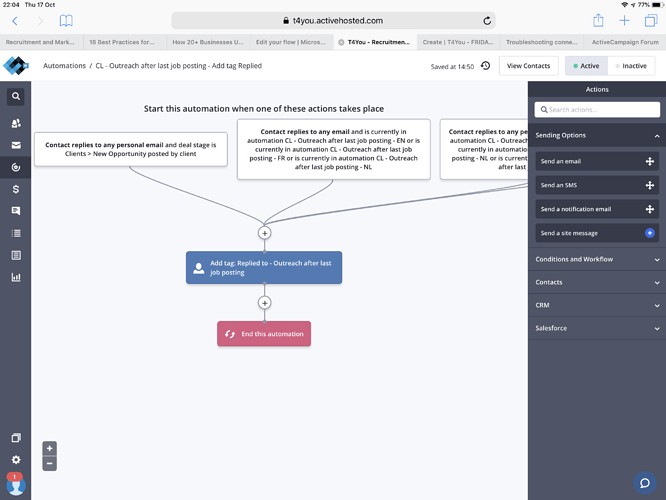
Task: Go to Automations breadcrumb link
Action: pos(64,66)
